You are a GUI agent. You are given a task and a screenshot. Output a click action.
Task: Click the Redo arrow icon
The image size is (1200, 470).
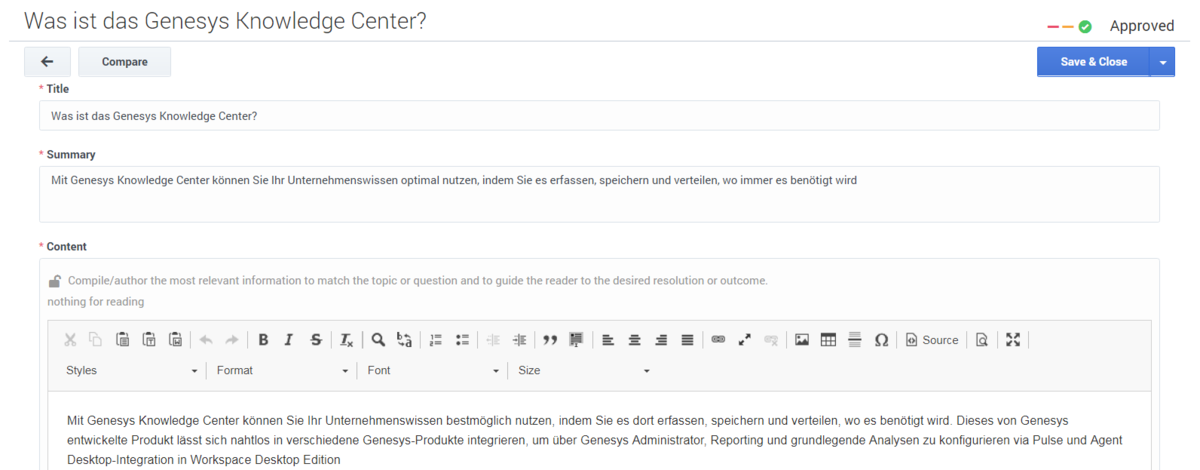[232, 340]
